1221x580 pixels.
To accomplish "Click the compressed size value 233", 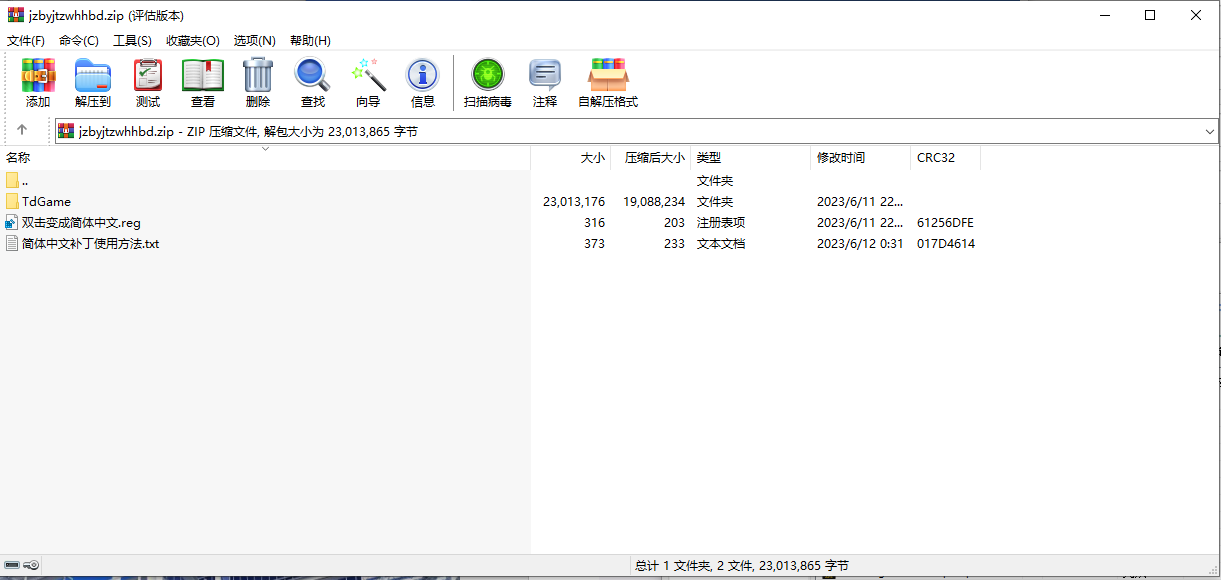I will click(x=674, y=243).
